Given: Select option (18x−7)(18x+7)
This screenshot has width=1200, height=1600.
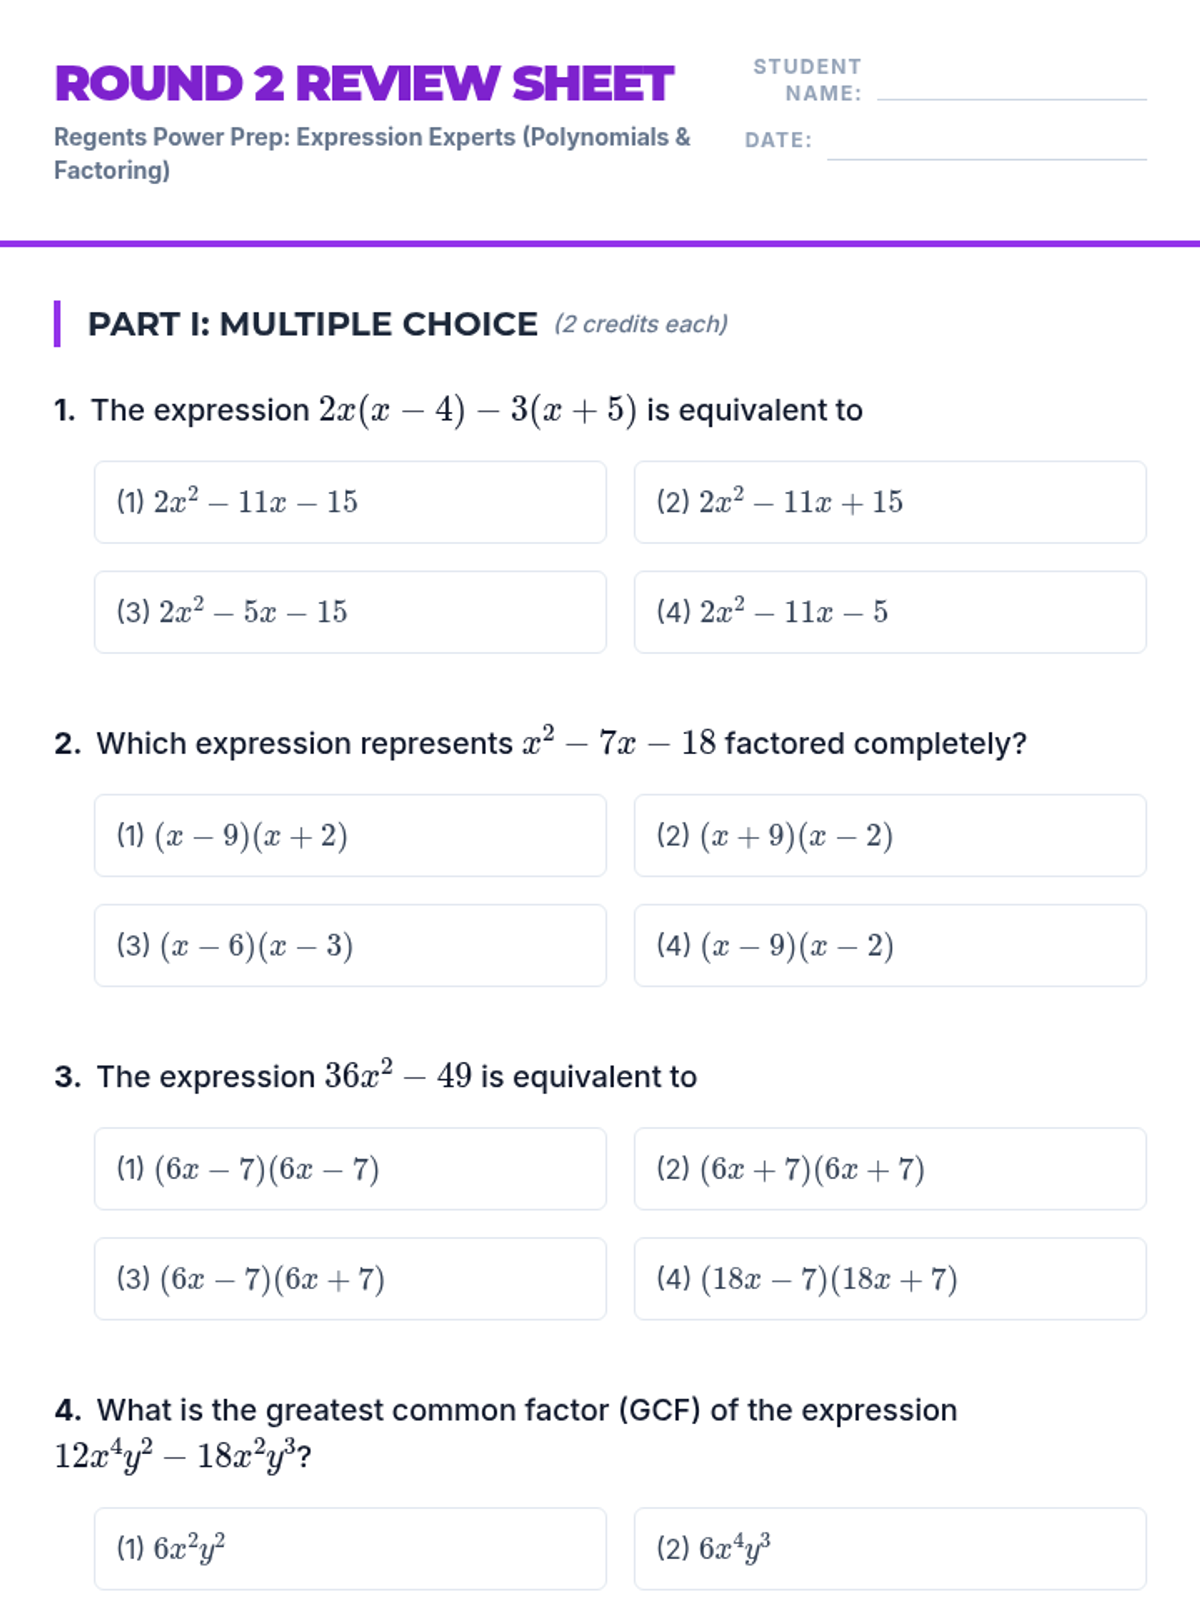Looking at the screenshot, I should [890, 1279].
